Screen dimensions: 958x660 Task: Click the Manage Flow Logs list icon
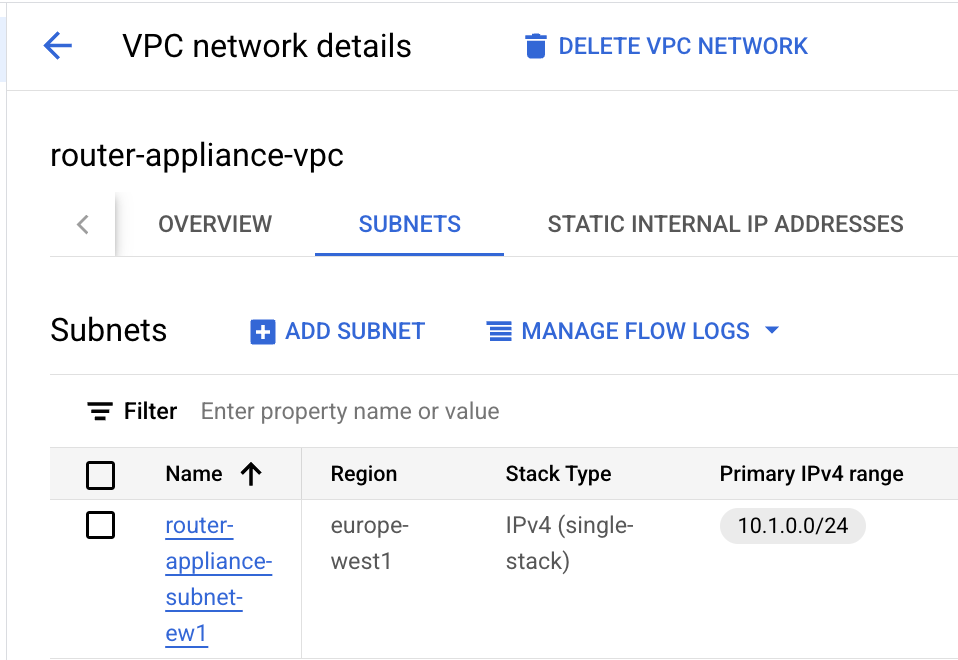pyautogui.click(x=499, y=332)
